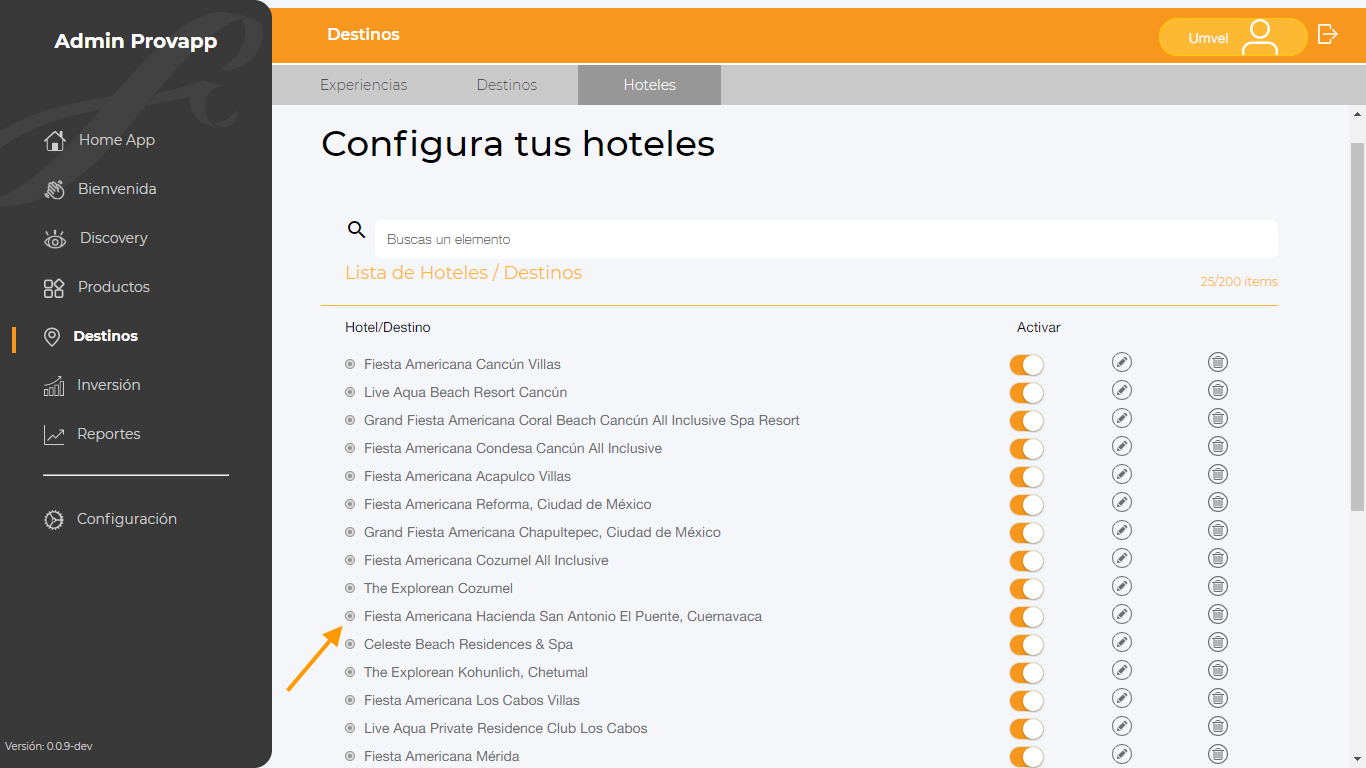Image resolution: width=1366 pixels, height=768 pixels.
Task: Edit Fiesta Americana Cancún Villas pencil icon
Action: (1122, 362)
